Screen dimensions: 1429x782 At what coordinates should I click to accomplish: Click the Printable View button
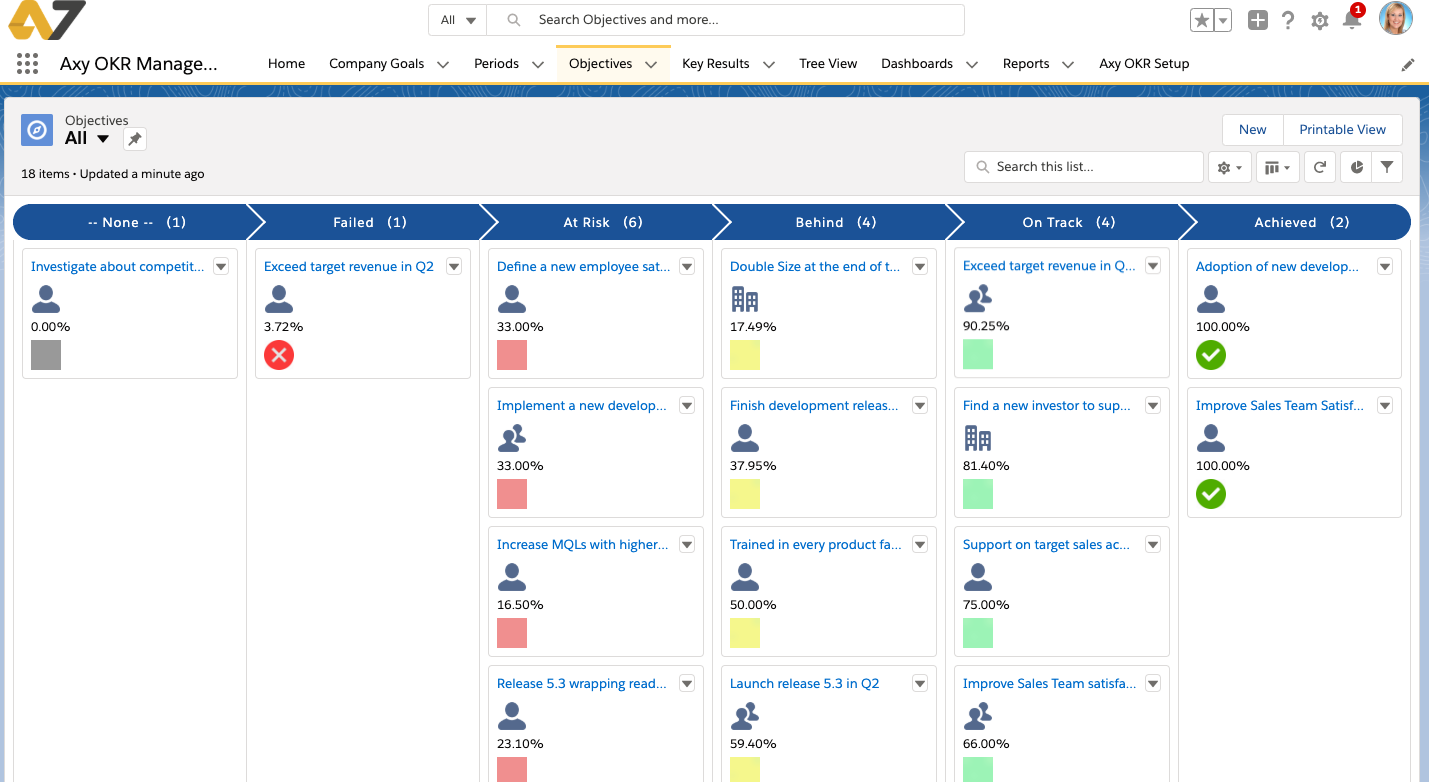(x=1342, y=130)
